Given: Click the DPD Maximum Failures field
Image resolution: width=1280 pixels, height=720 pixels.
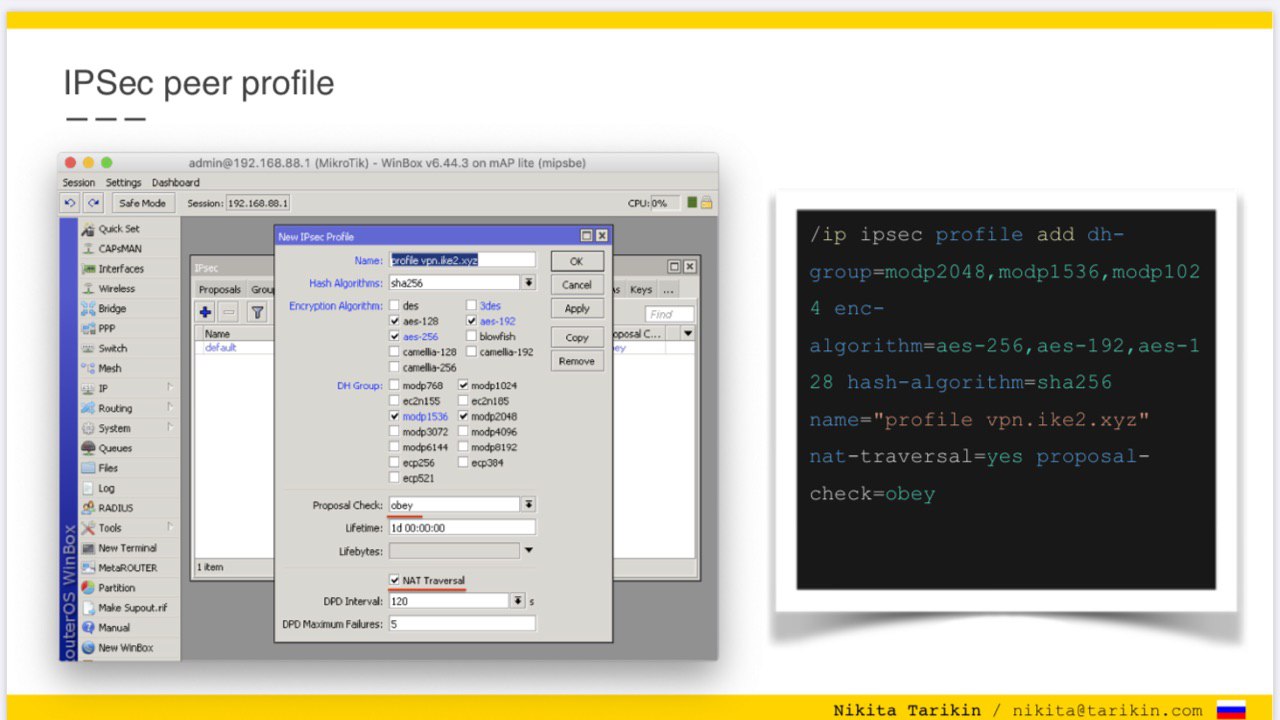Looking at the screenshot, I should [462, 624].
